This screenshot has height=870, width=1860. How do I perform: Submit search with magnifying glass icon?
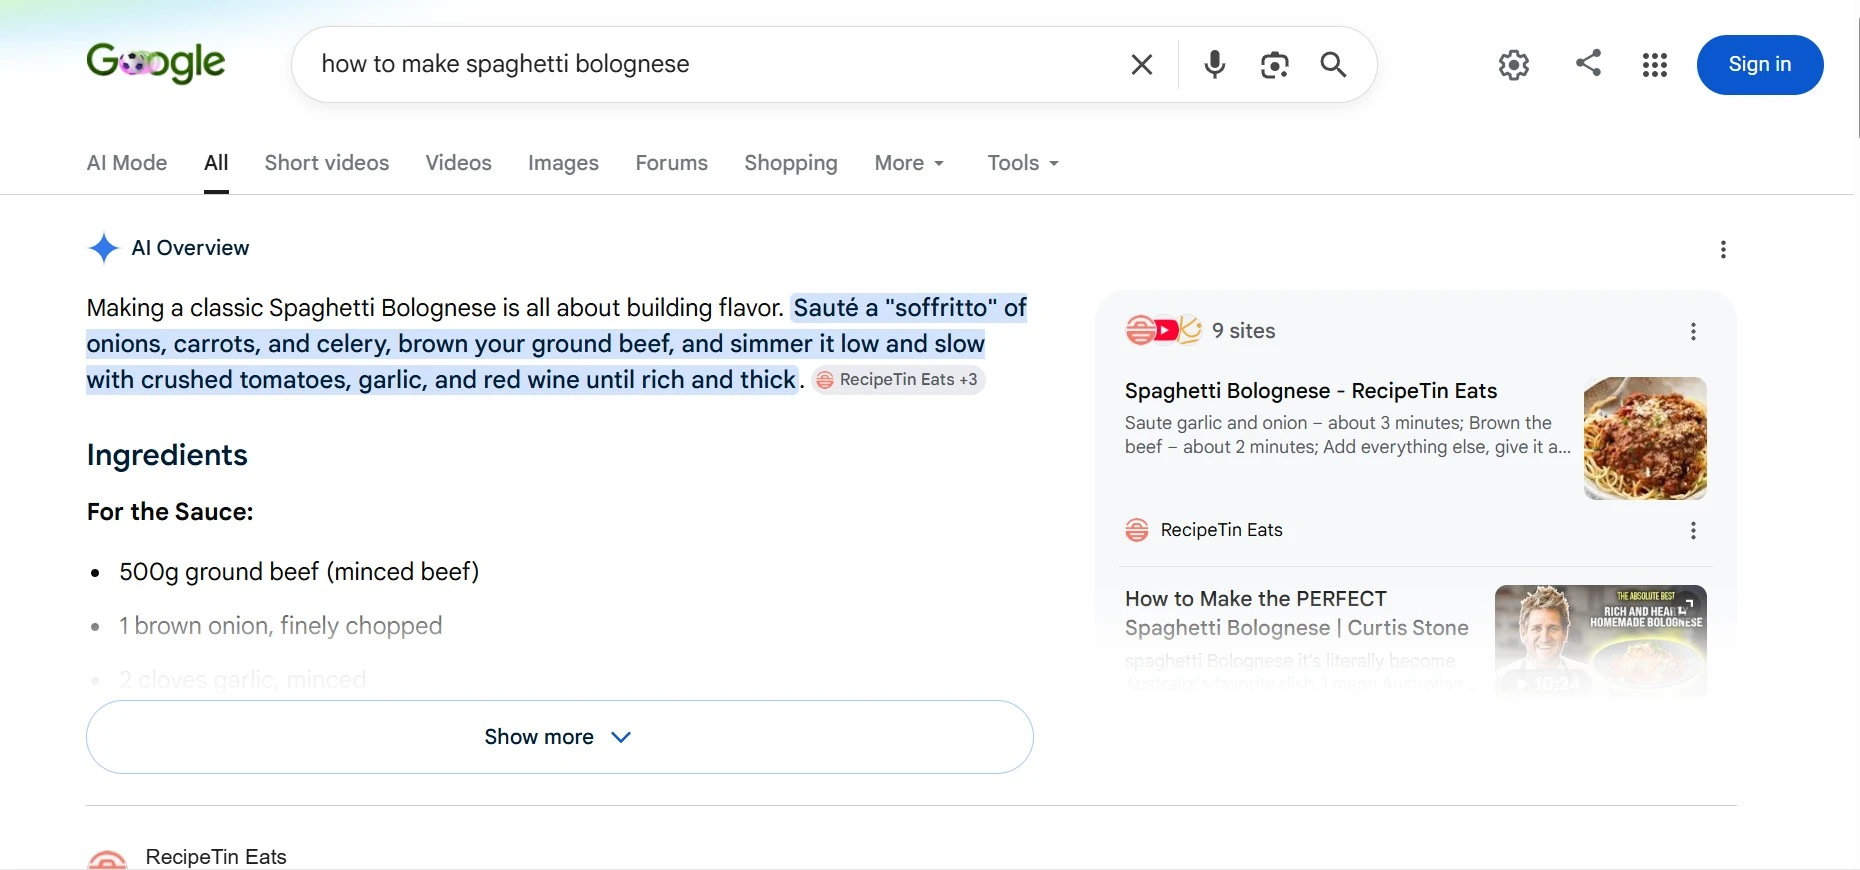pyautogui.click(x=1333, y=65)
